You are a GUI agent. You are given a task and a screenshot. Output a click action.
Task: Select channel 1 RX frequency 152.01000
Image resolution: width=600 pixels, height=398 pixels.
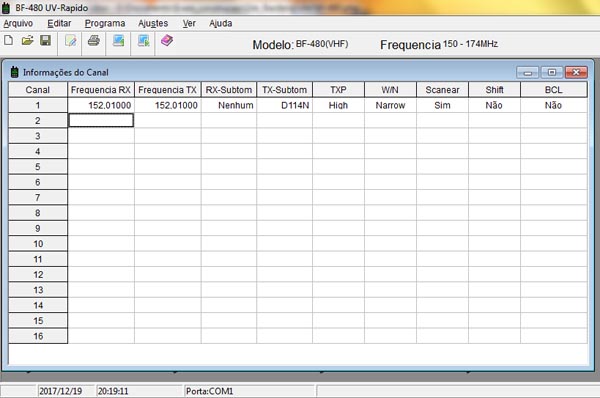(101, 105)
